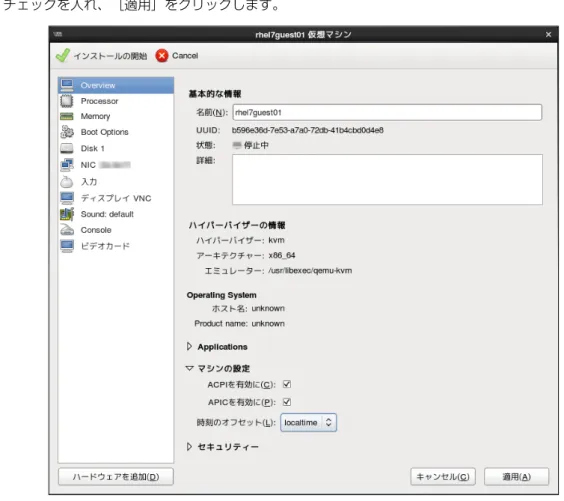Select Overview in the hardware list
The height and width of the screenshot is (501, 564).
[116, 85]
